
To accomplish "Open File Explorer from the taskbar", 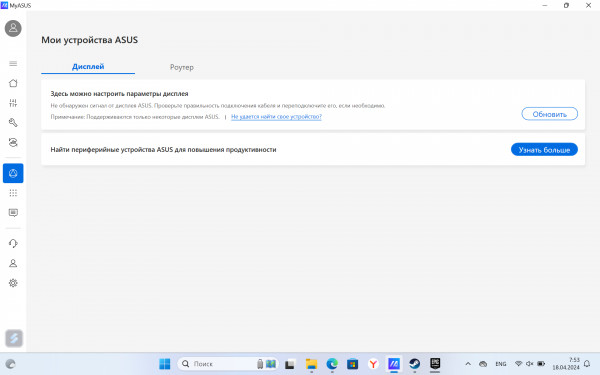I will tap(311, 364).
